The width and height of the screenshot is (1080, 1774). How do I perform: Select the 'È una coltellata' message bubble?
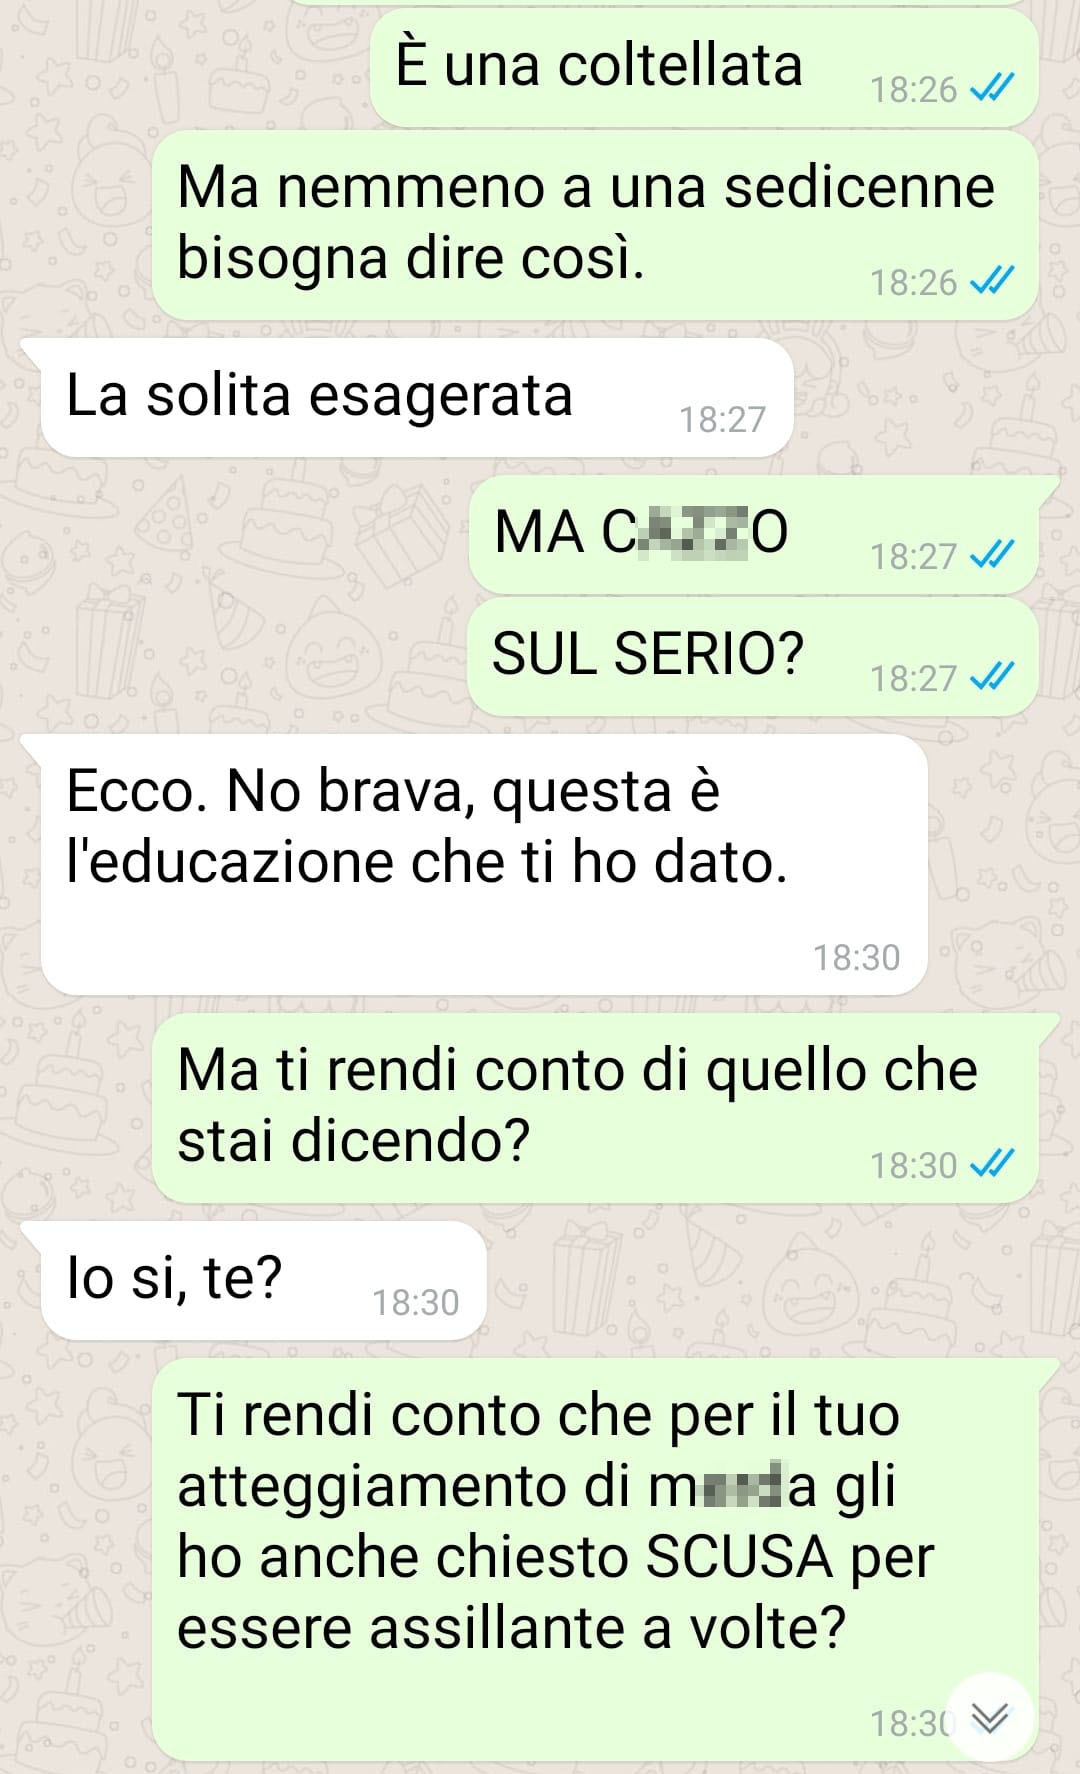704,68
